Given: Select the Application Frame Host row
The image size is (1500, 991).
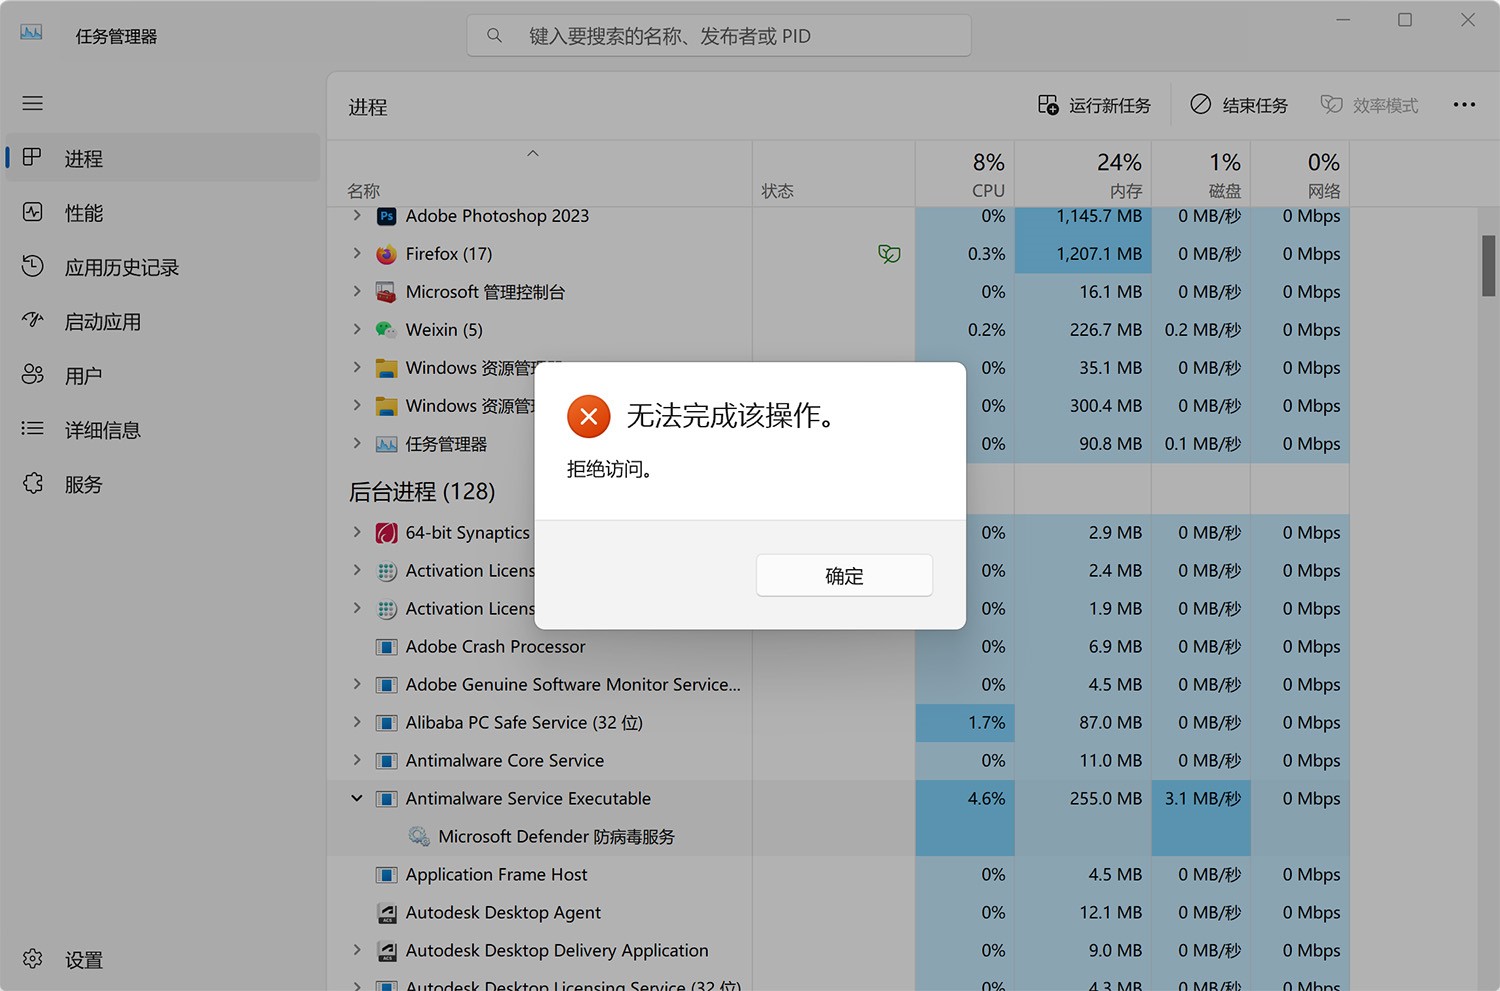Looking at the screenshot, I should click(838, 875).
